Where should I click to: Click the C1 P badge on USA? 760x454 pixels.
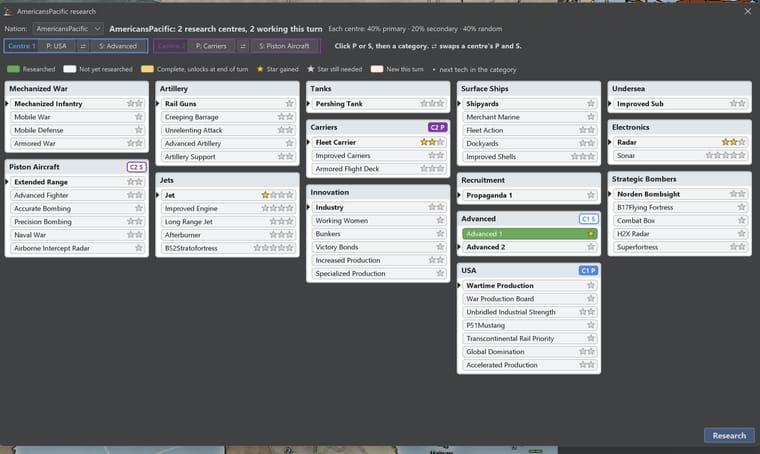(588, 271)
